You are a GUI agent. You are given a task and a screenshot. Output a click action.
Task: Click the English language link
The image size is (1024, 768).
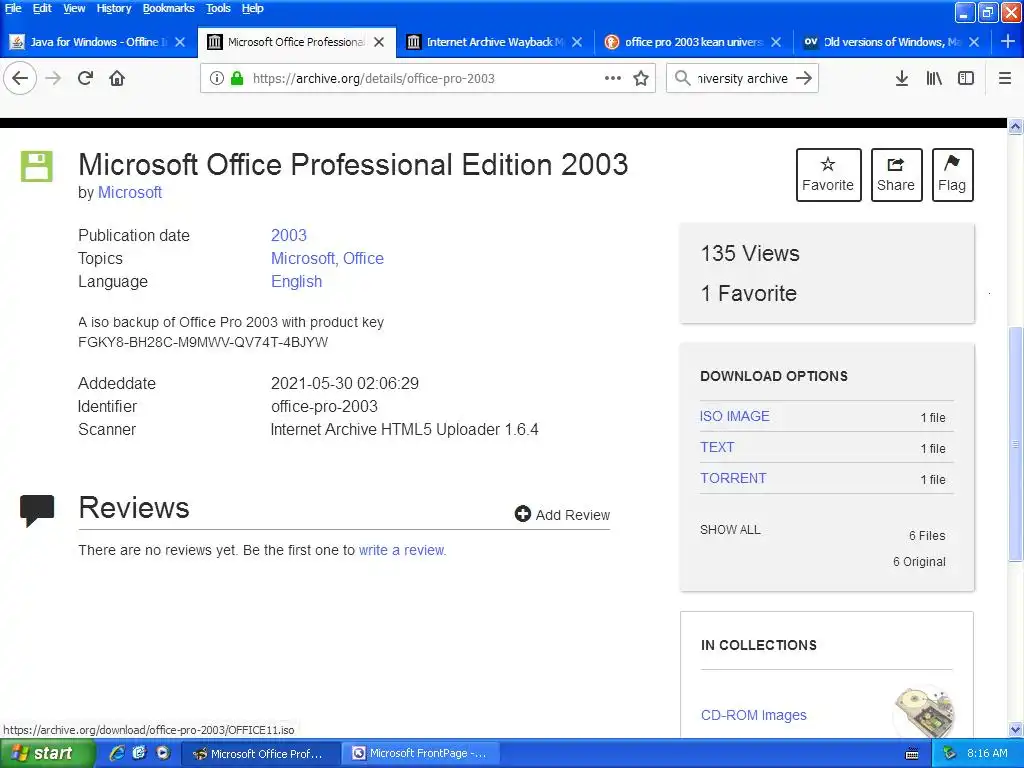296,281
